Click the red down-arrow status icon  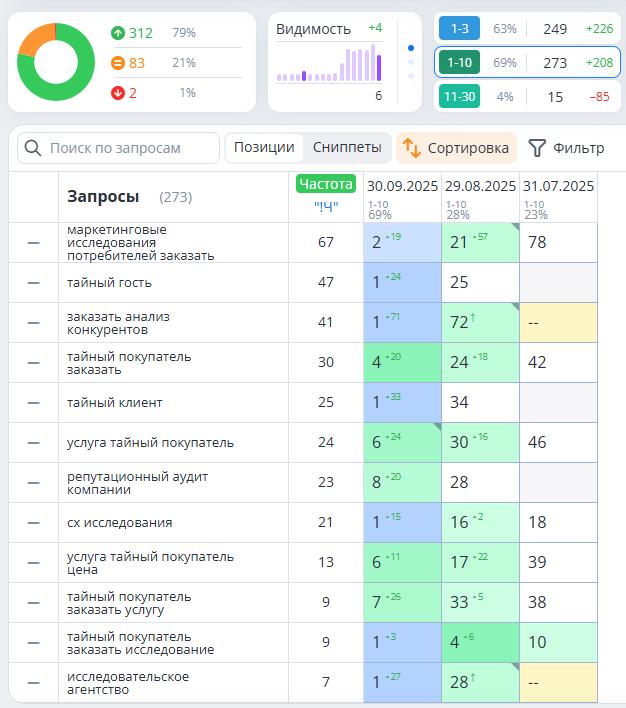click(x=117, y=93)
